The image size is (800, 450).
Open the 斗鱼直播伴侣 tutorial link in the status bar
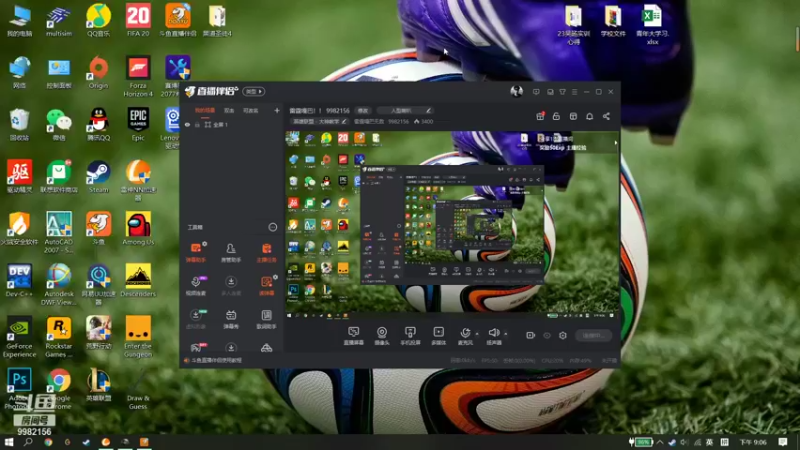[x=216, y=360]
